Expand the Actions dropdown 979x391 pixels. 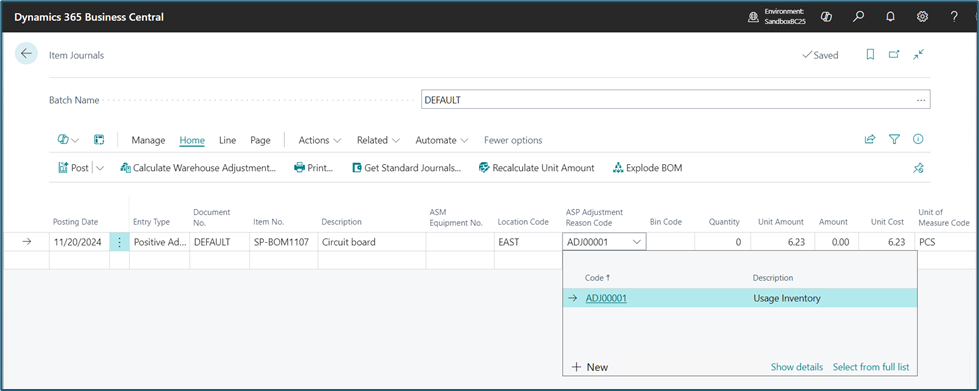coord(320,140)
